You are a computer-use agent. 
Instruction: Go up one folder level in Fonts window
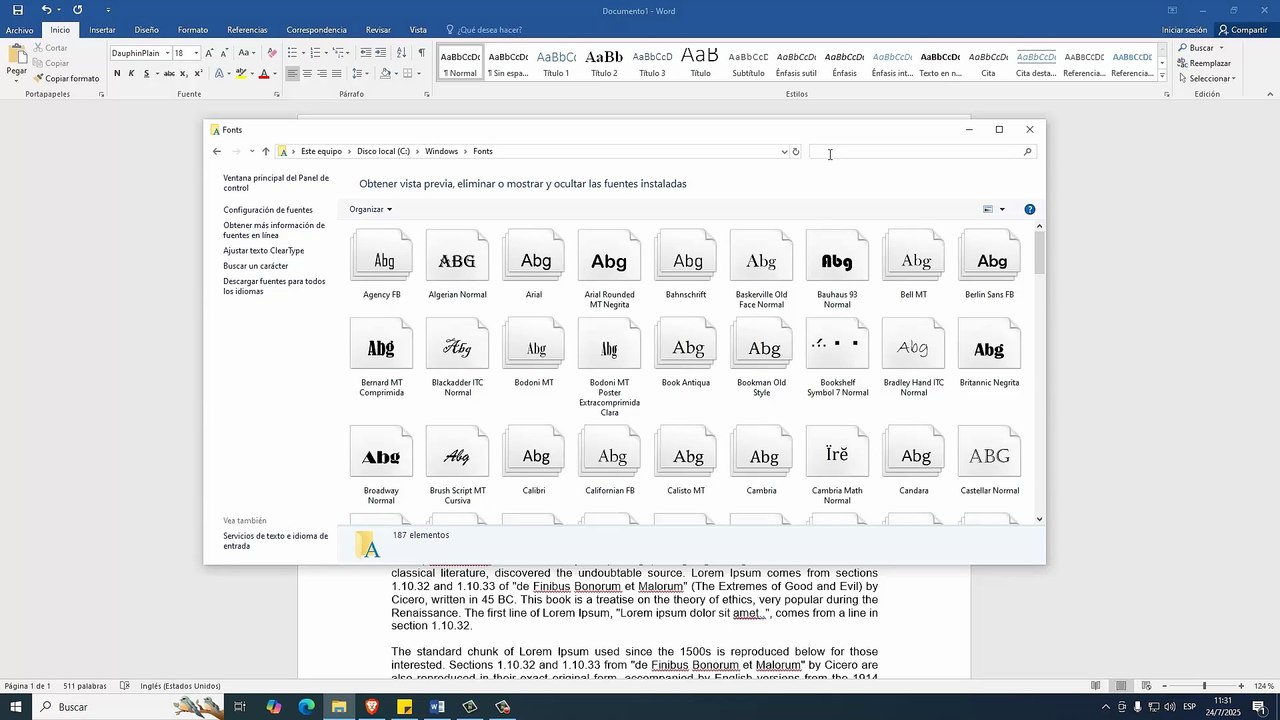pyautogui.click(x=266, y=151)
